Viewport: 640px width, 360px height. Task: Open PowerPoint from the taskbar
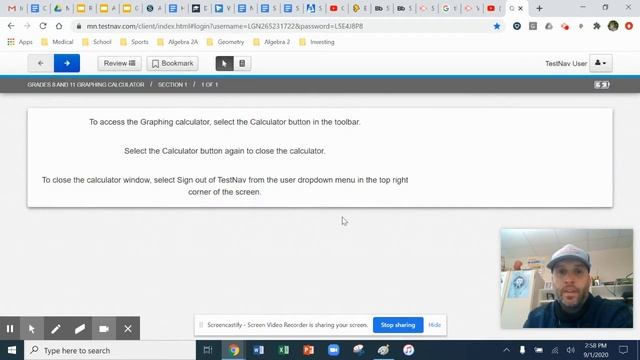pos(309,350)
